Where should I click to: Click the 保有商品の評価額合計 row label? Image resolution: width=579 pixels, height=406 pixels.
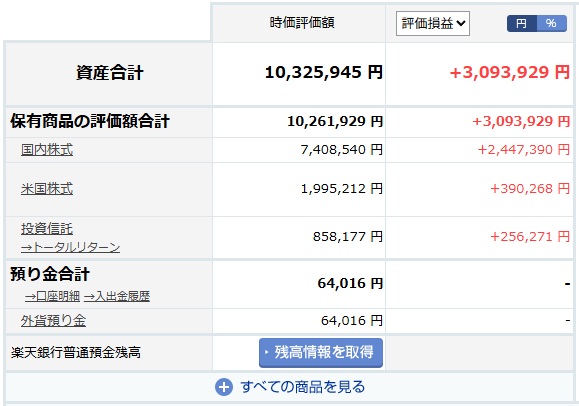[90, 121]
